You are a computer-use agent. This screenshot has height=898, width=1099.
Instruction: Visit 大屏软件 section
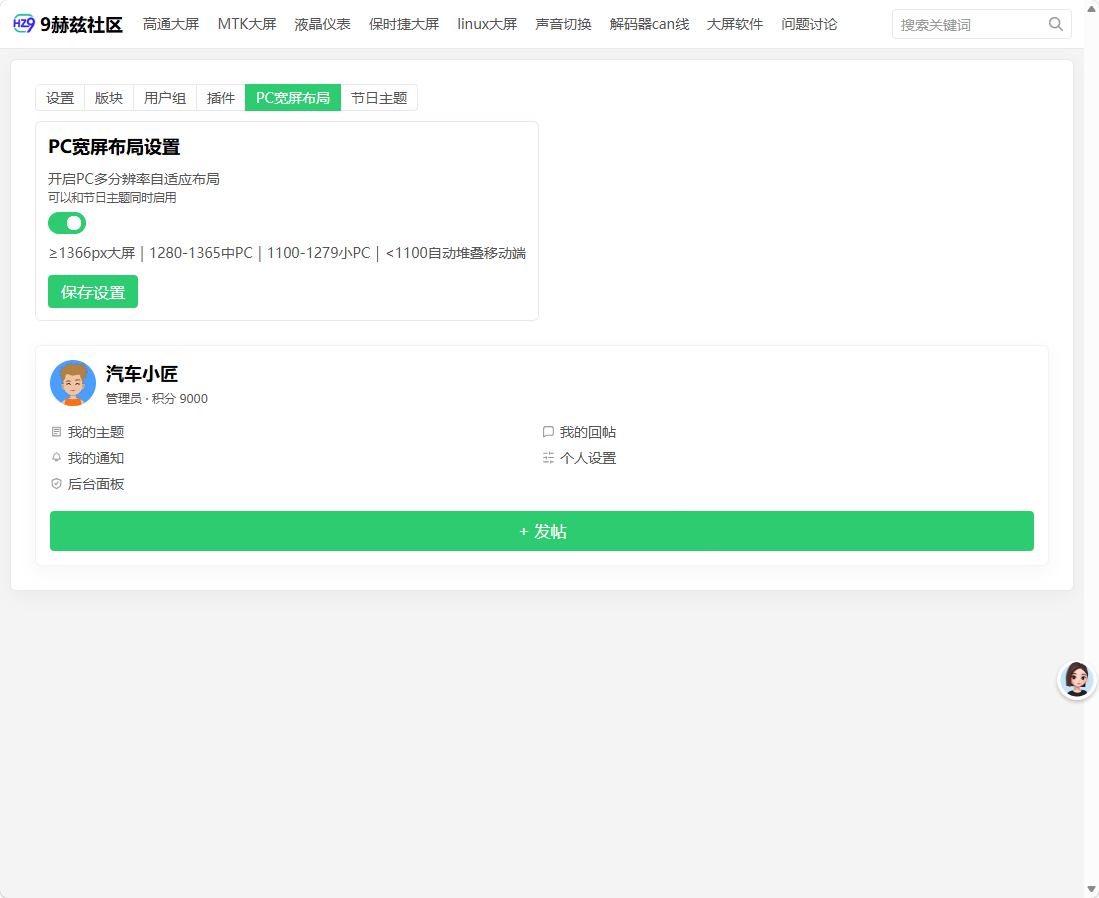pyautogui.click(x=735, y=25)
